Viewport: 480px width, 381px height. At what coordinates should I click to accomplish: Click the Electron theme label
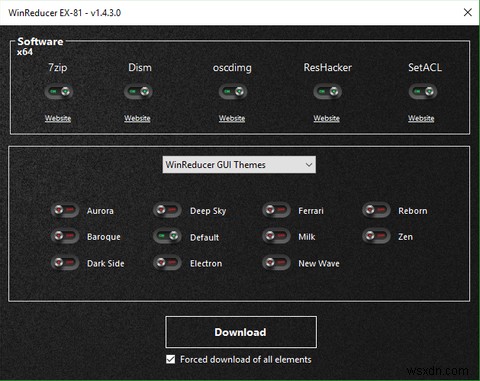point(206,264)
